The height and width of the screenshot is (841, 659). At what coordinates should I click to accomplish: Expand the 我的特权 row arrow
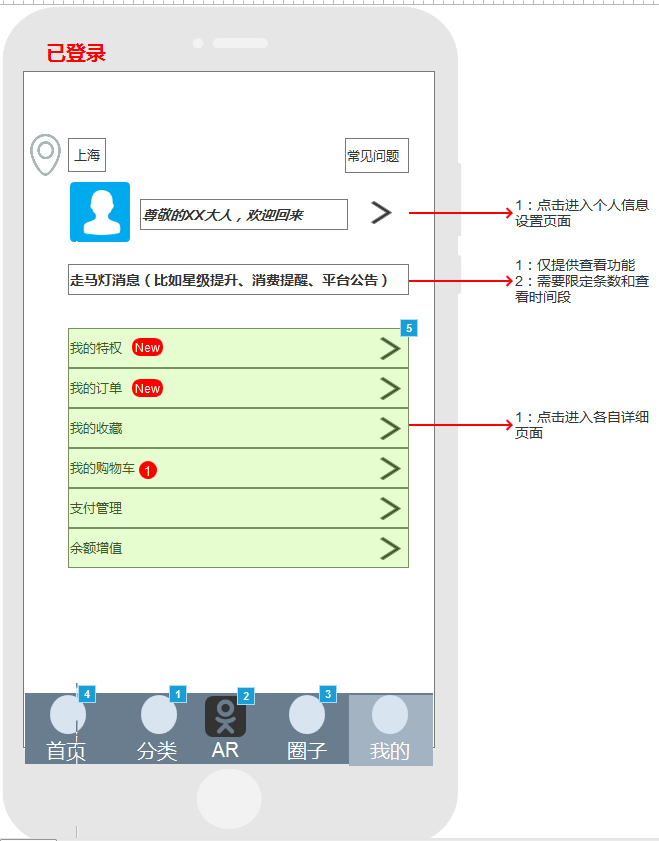coord(390,348)
